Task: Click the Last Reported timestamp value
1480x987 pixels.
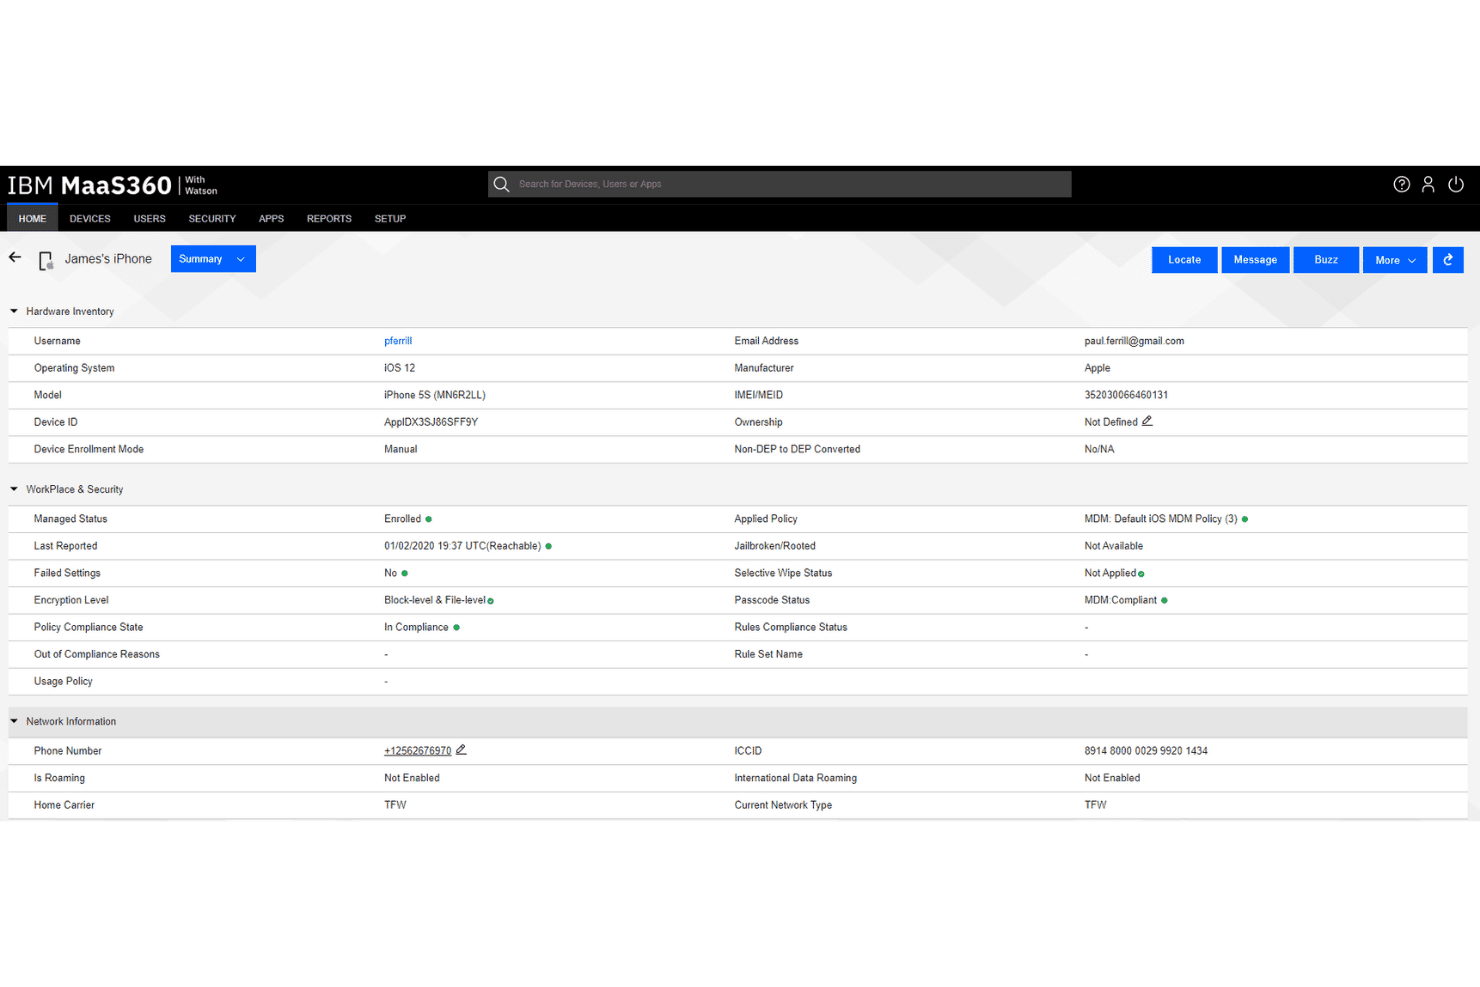Action: [462, 546]
